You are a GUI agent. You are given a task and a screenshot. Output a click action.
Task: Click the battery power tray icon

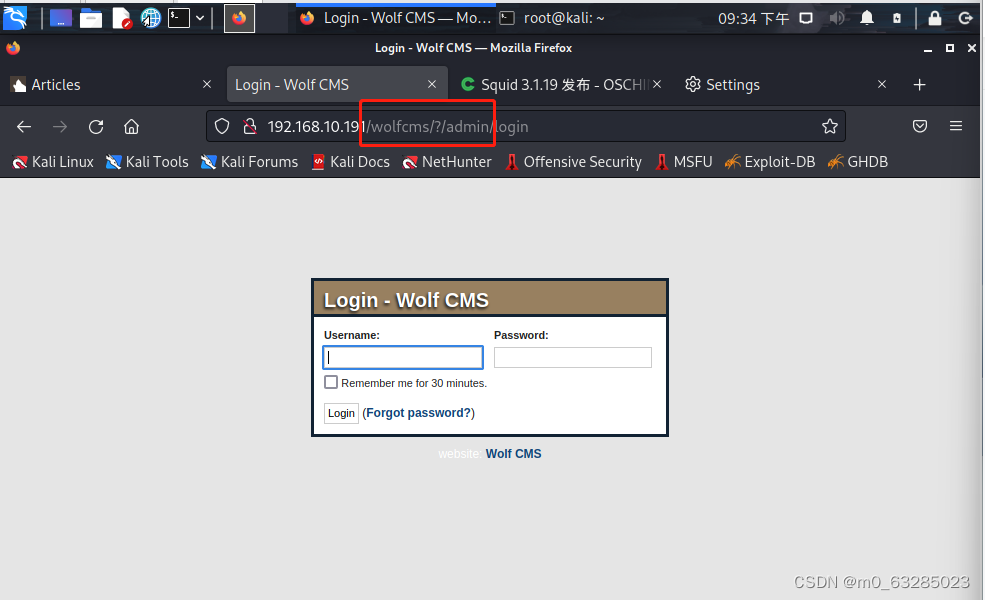pos(897,18)
